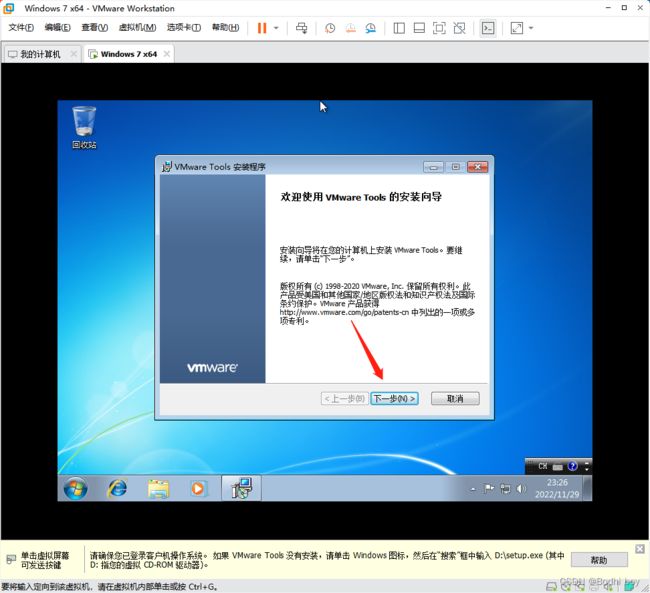Open language bar help question mark
This screenshot has width=650, height=593.
[x=572, y=466]
